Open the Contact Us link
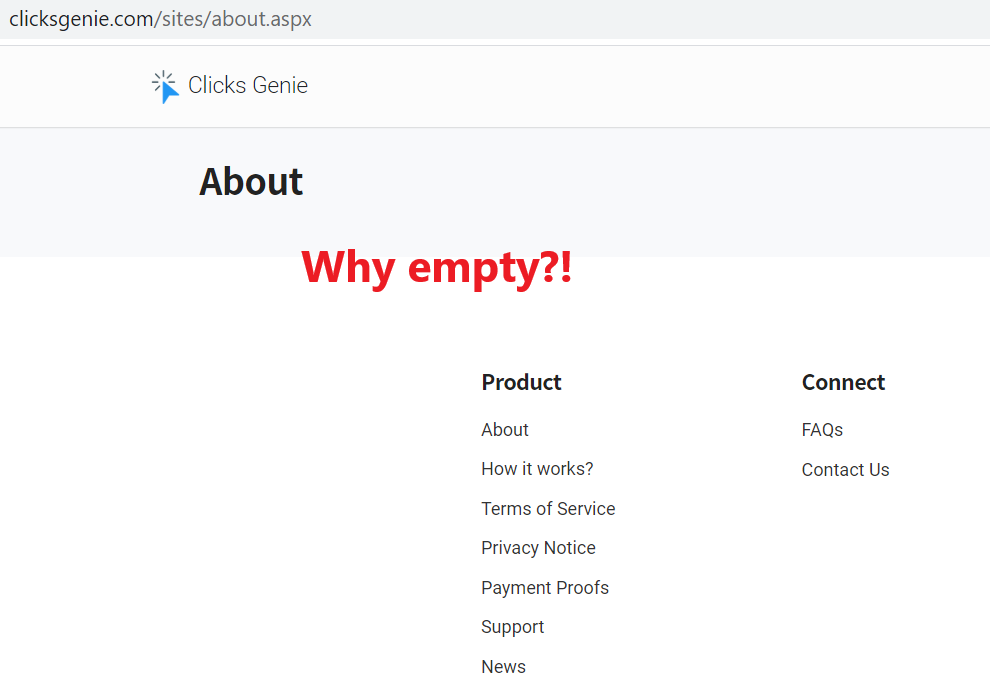Image resolution: width=990 pixels, height=690 pixels. 845,470
